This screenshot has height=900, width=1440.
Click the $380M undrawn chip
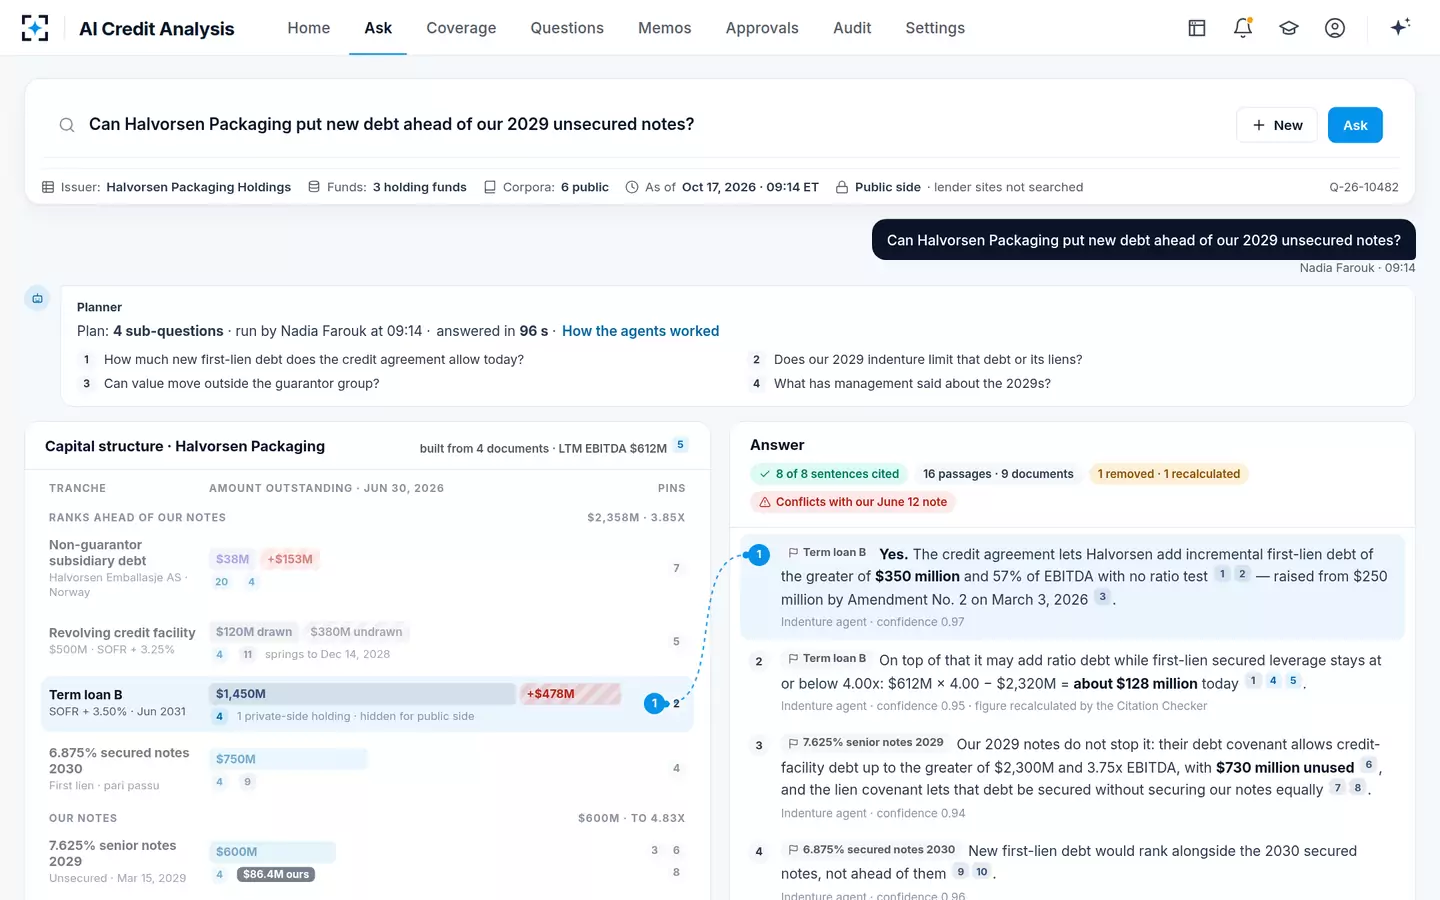(356, 632)
